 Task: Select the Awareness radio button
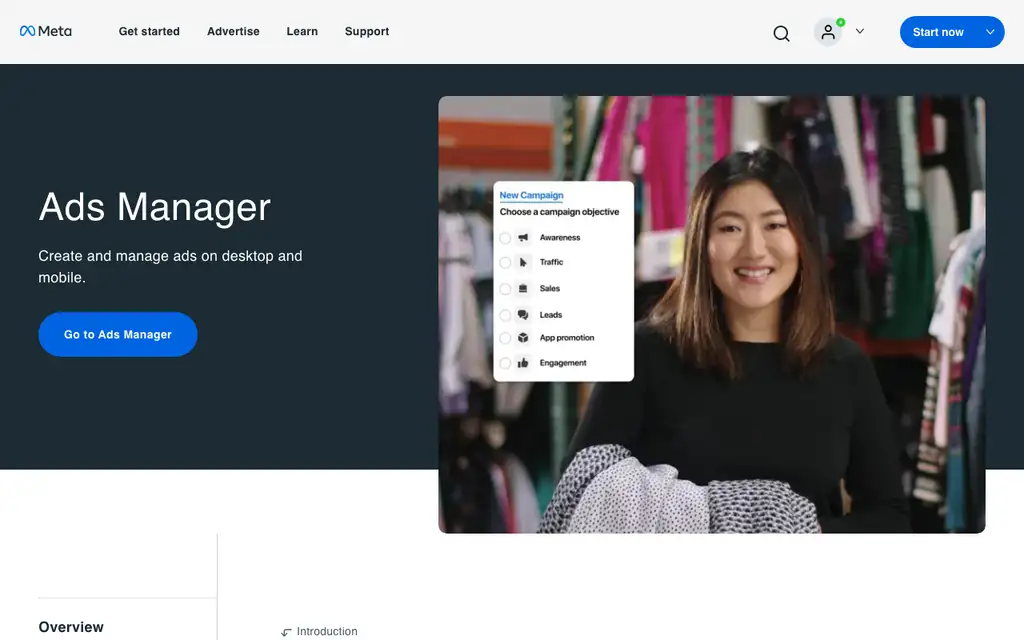tap(505, 238)
